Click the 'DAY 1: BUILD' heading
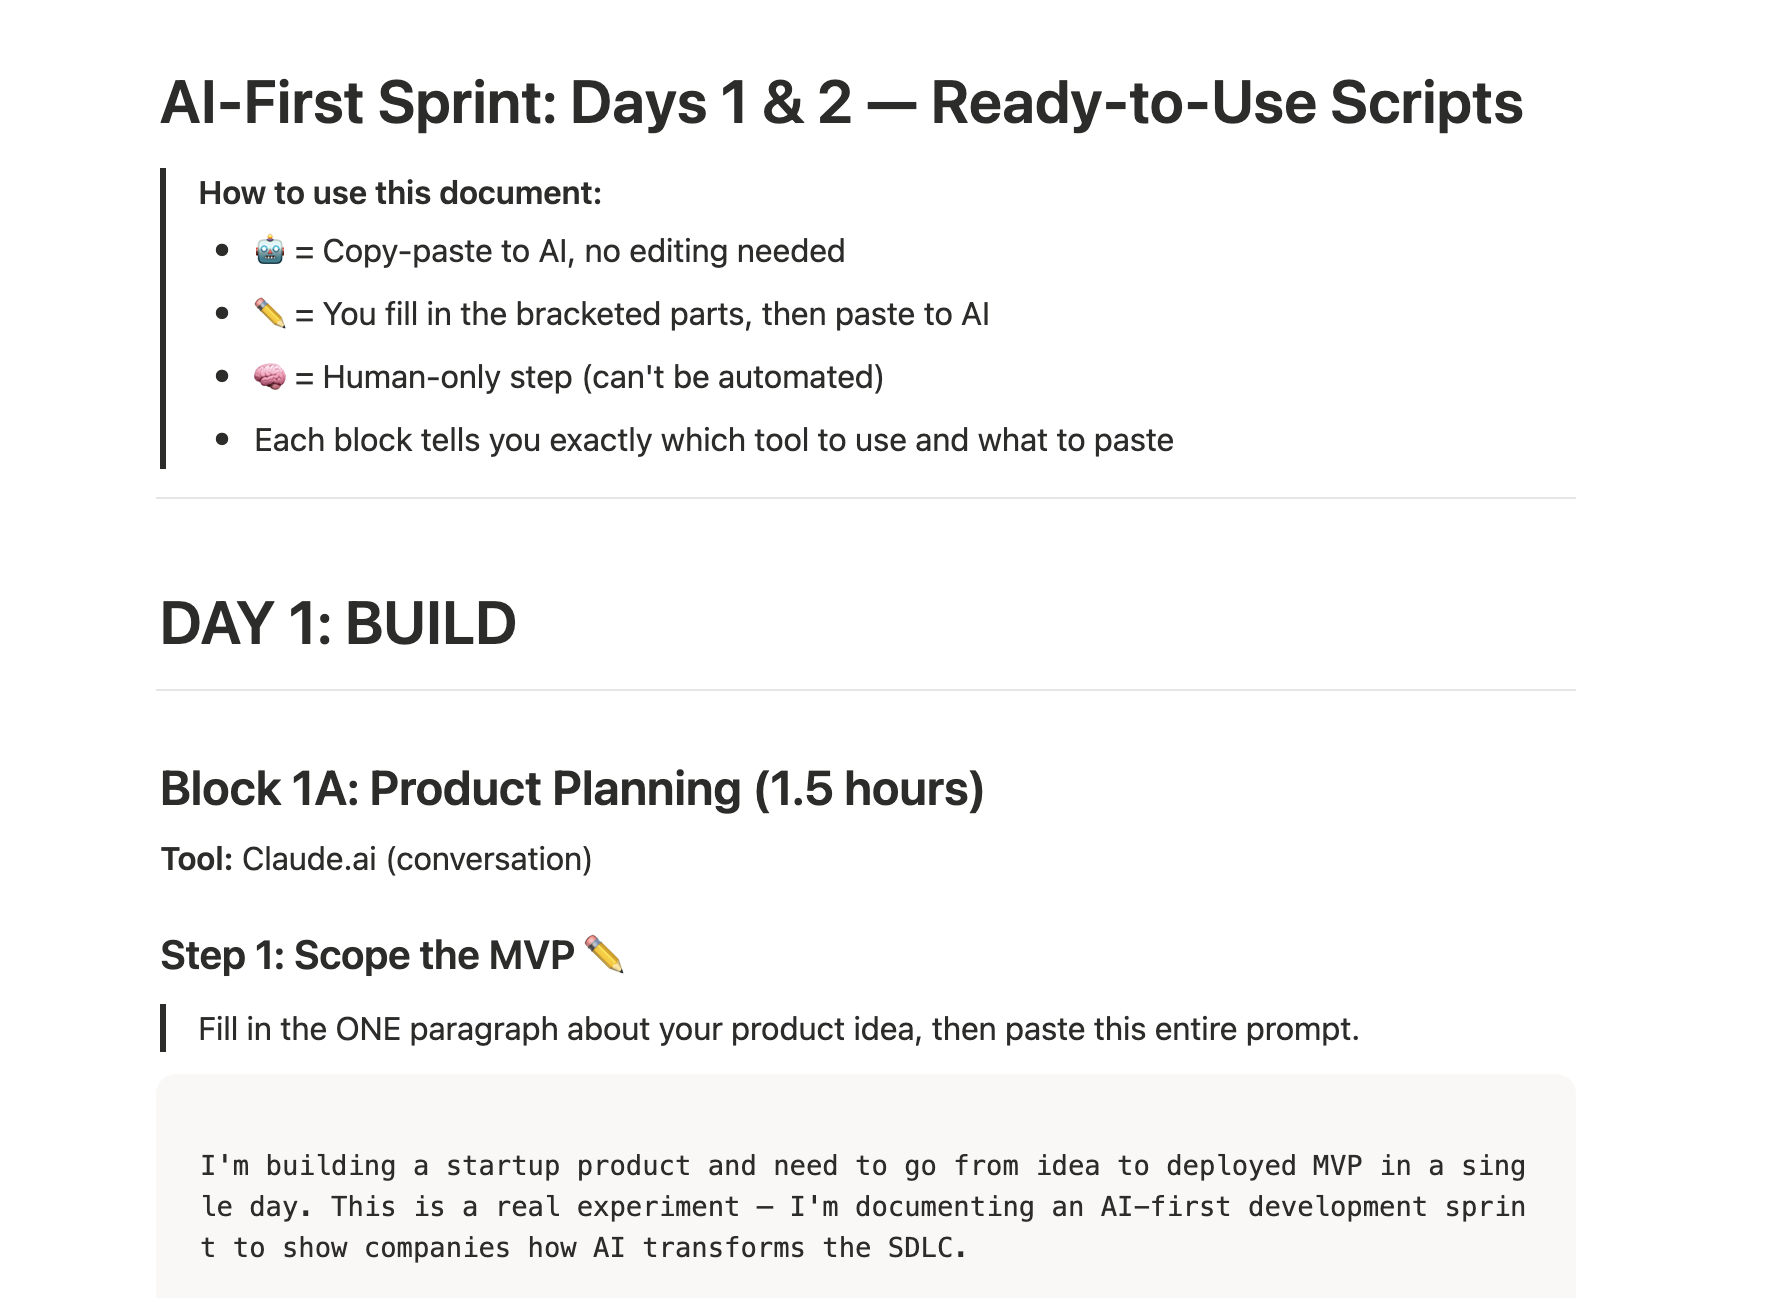The height and width of the screenshot is (1298, 1792). (338, 623)
